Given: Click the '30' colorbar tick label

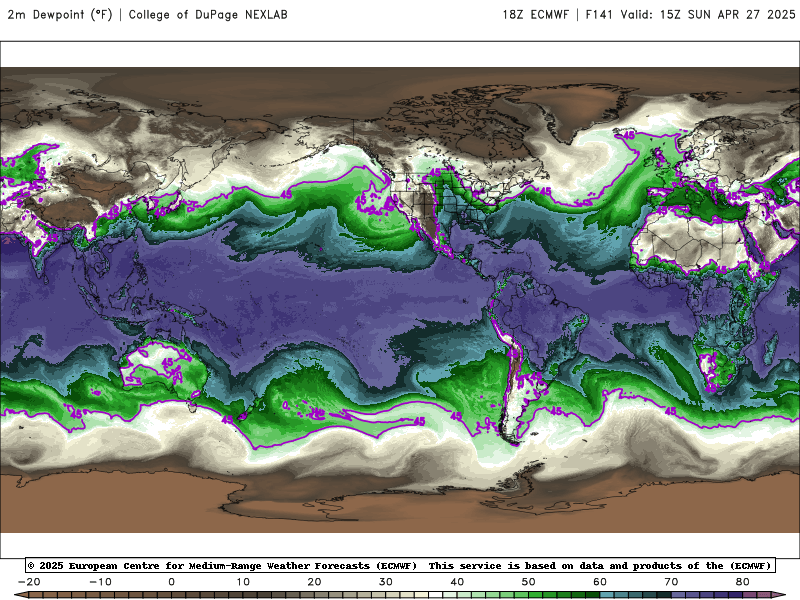Looking at the screenshot, I should tap(386, 582).
